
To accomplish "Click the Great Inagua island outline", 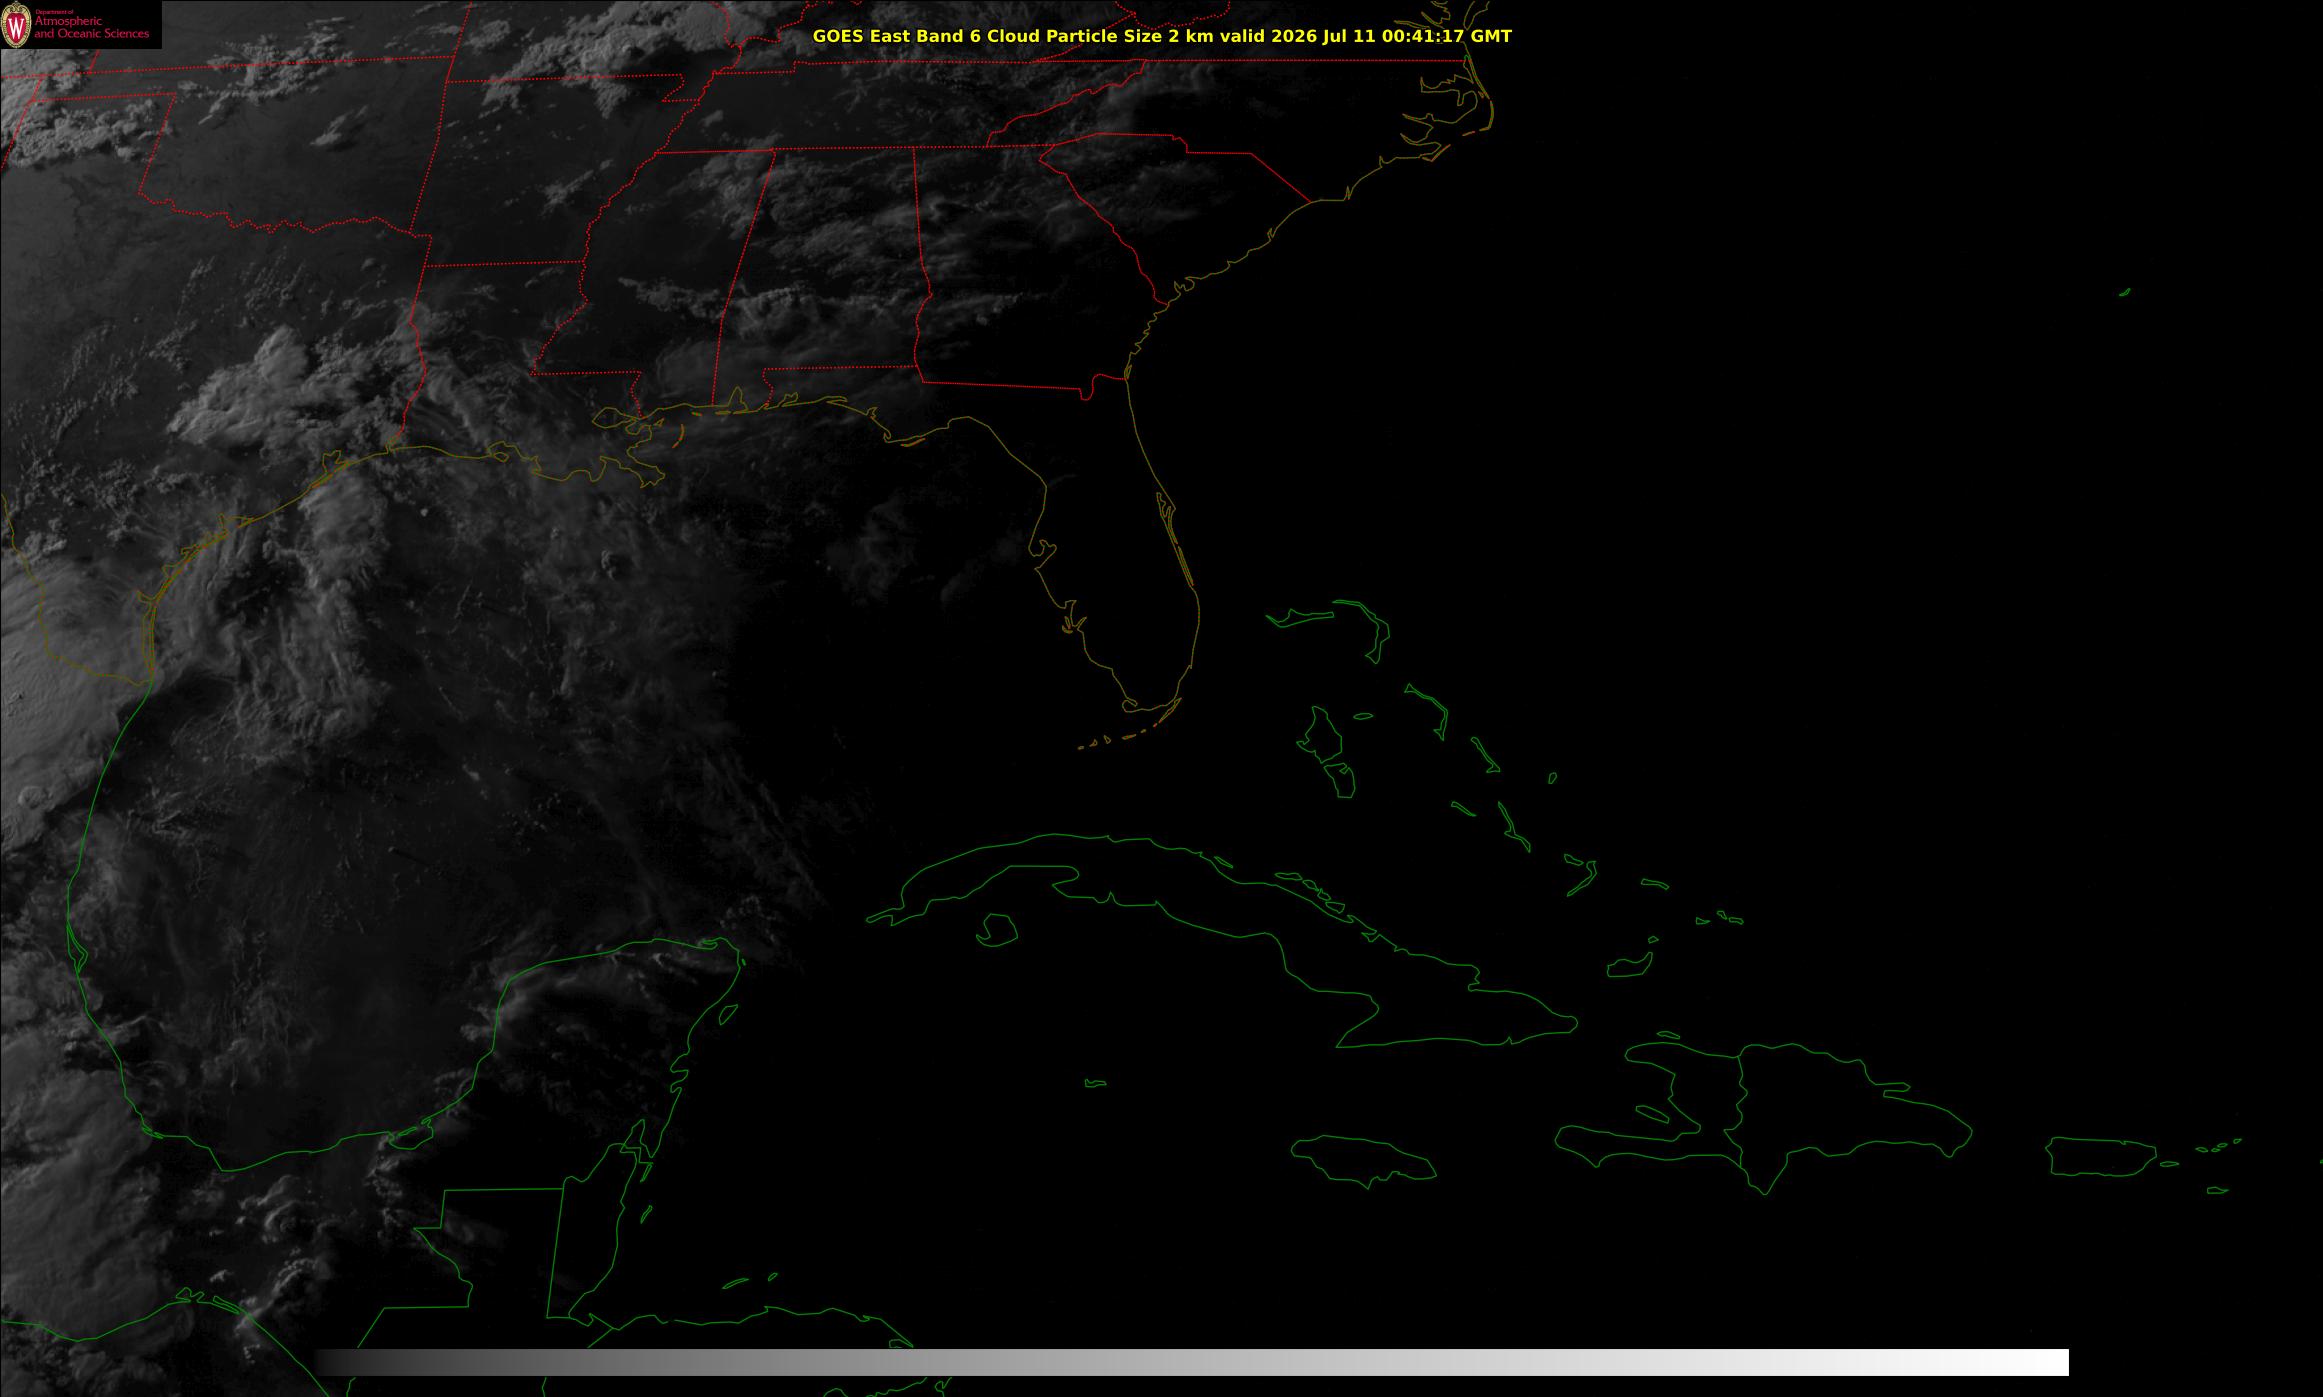I will click(1629, 966).
